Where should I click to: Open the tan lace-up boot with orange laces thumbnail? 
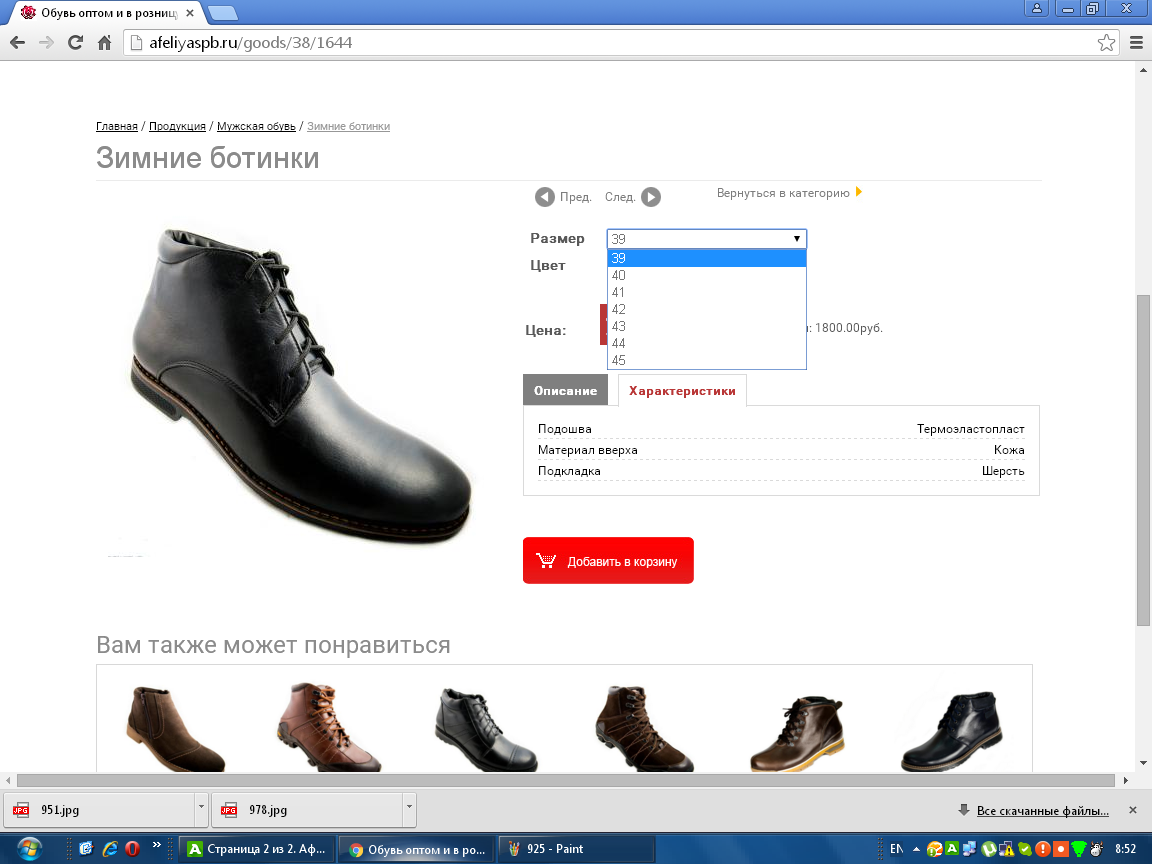pyautogui.click(x=328, y=727)
